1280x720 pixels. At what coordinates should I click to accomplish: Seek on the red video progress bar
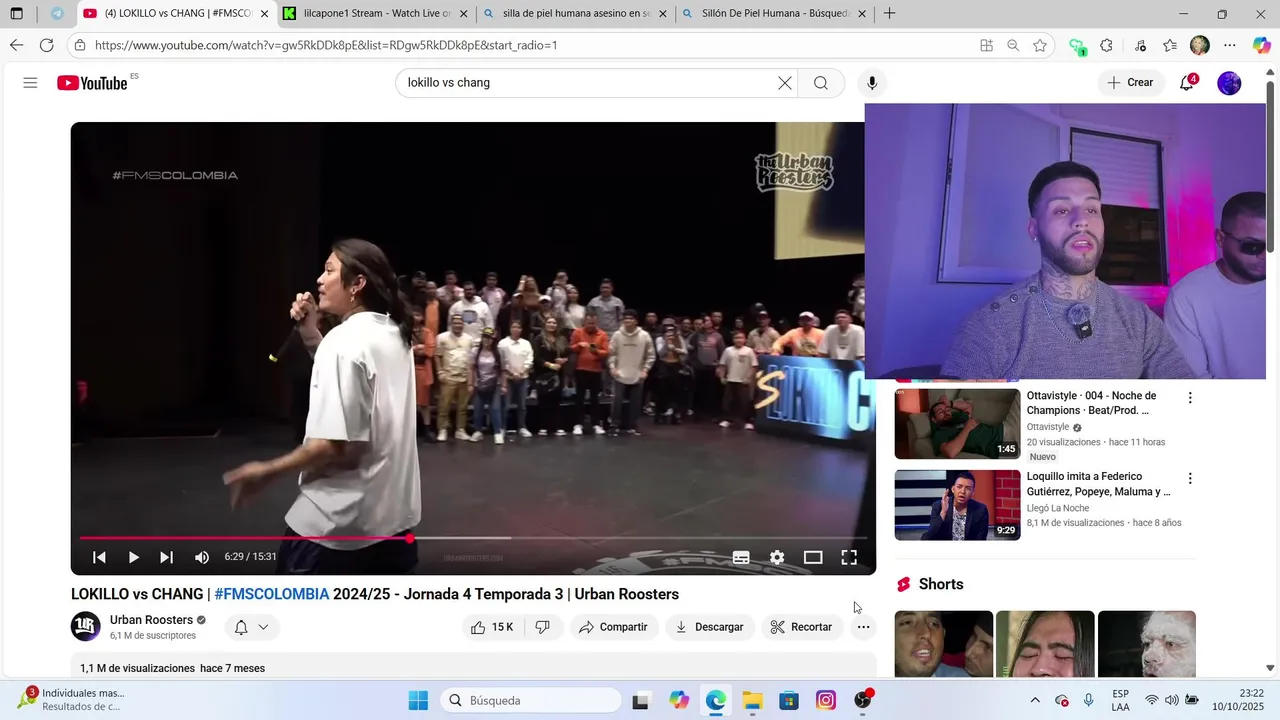pos(473,538)
